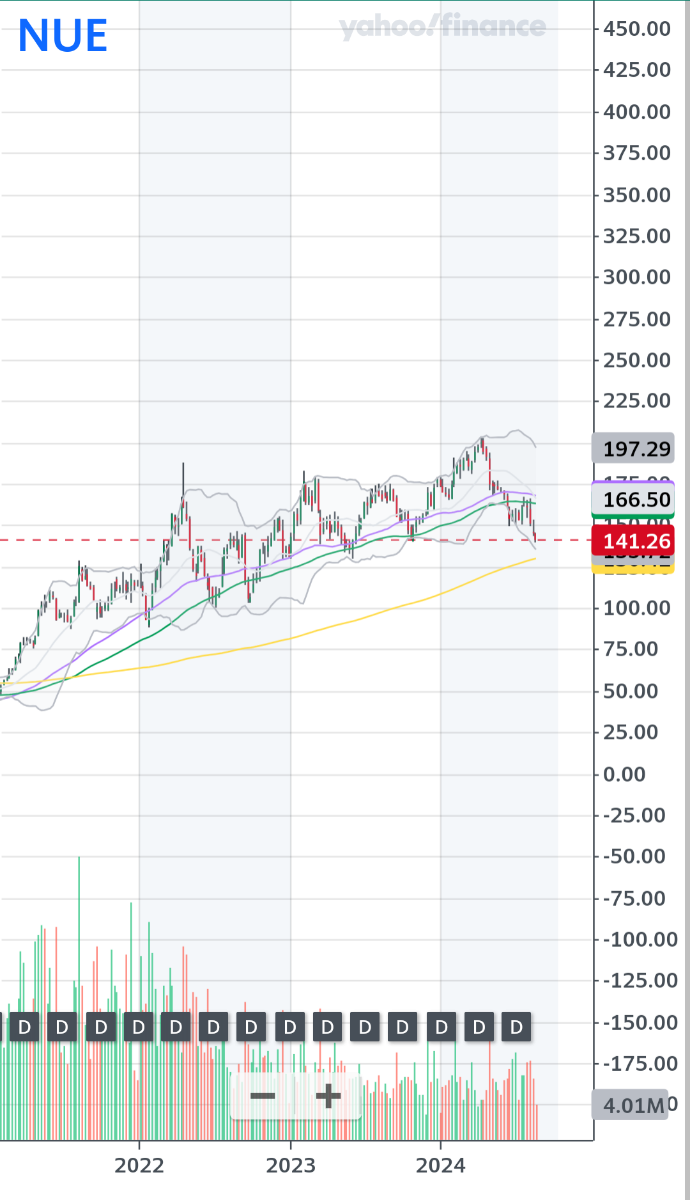Click the 2023 year label on time axis
Screen dimensions: 690x1200
click(x=290, y=1166)
